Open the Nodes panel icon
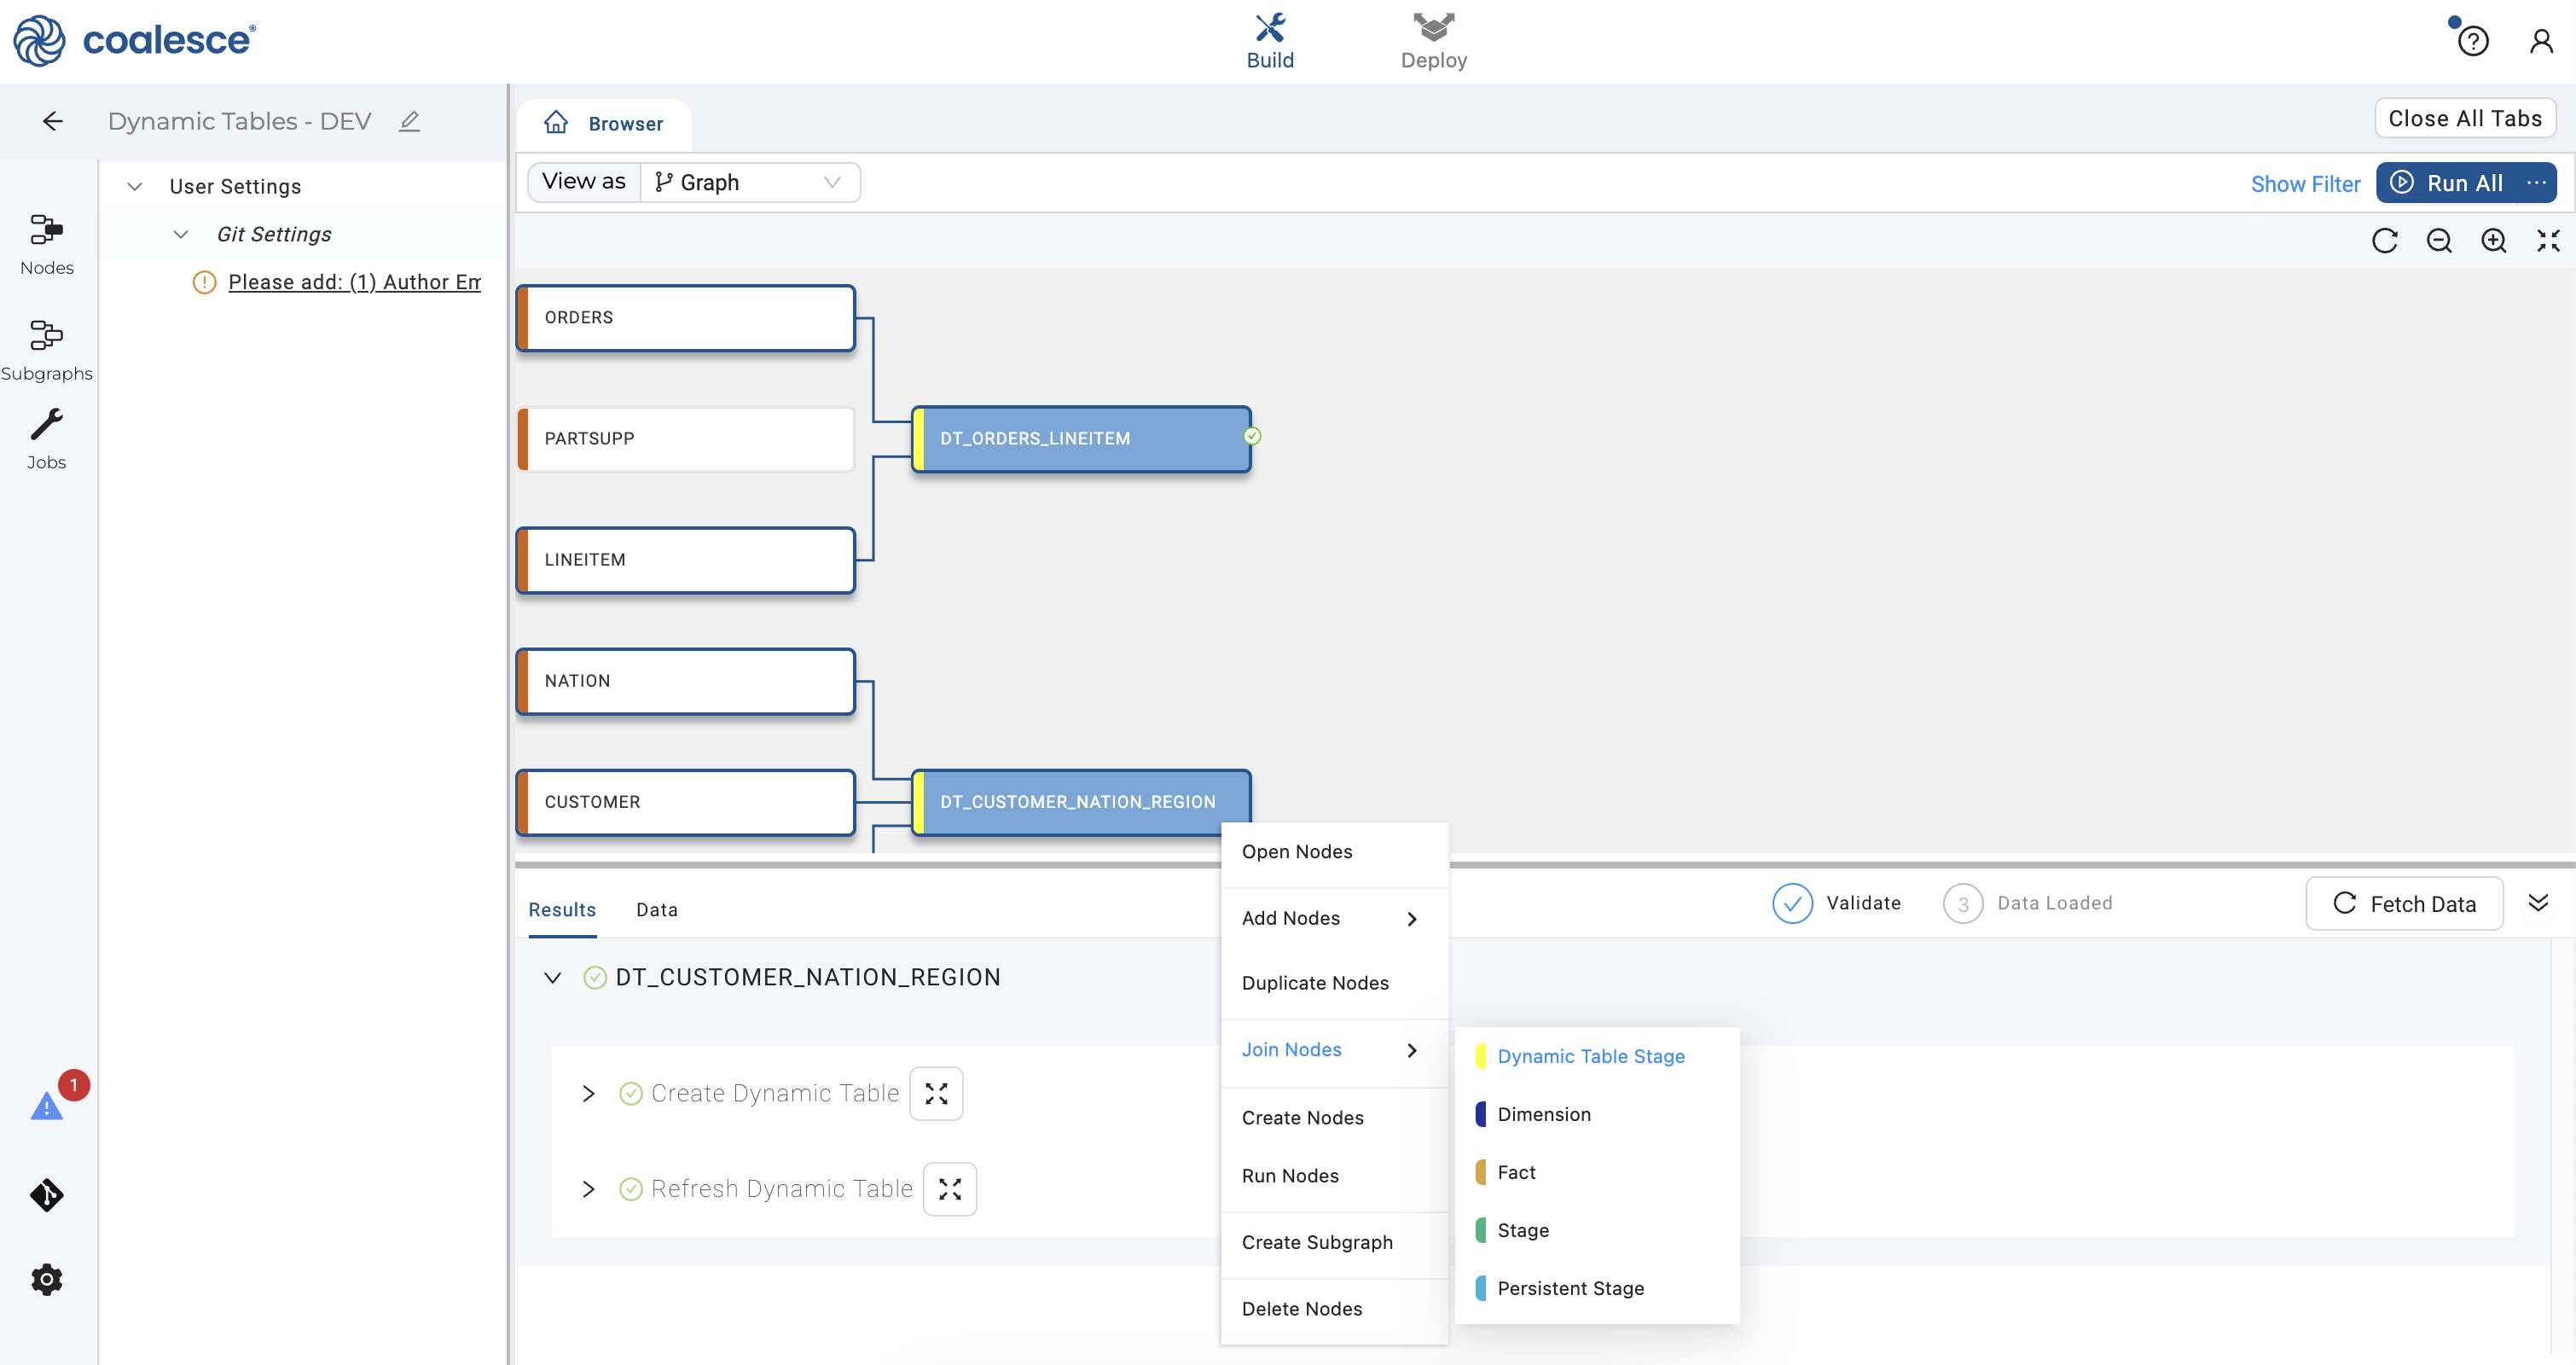The height and width of the screenshot is (1365, 2576). click(46, 230)
